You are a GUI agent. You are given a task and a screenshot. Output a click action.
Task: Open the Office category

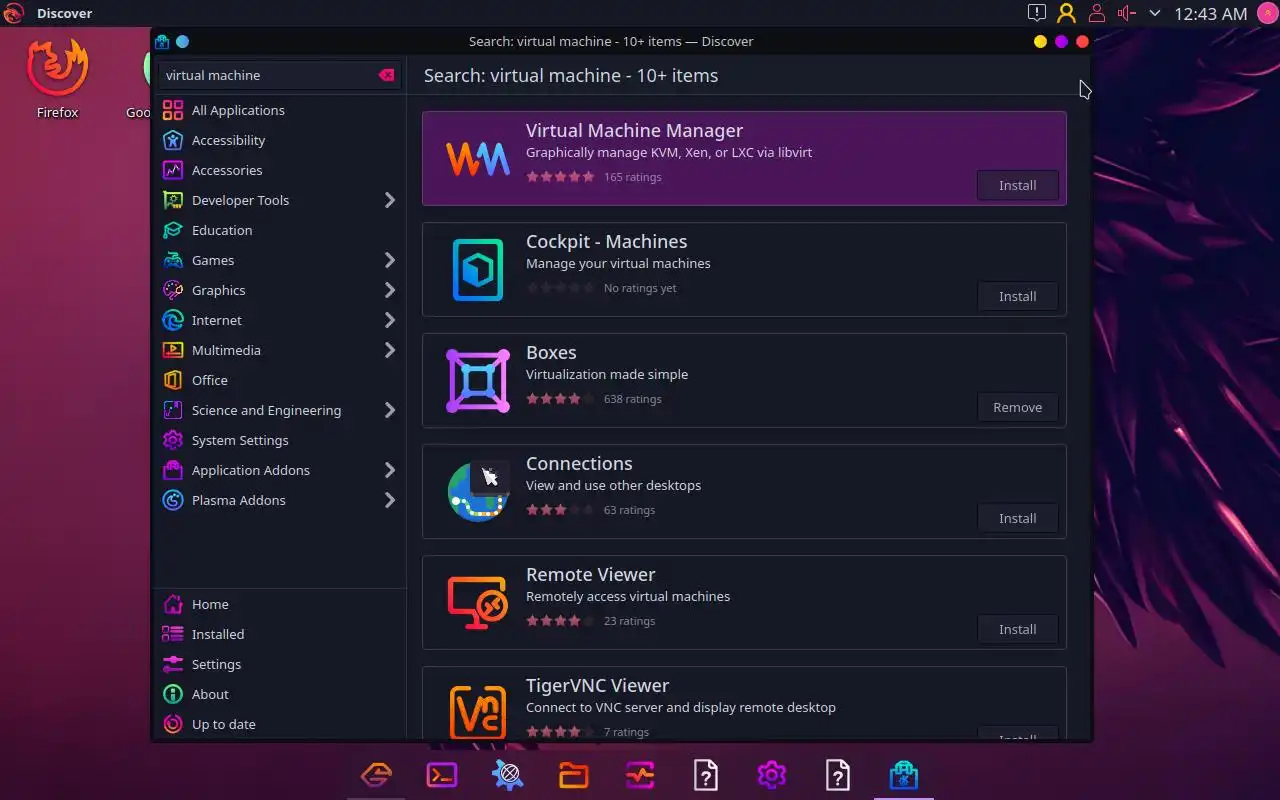[279, 380]
